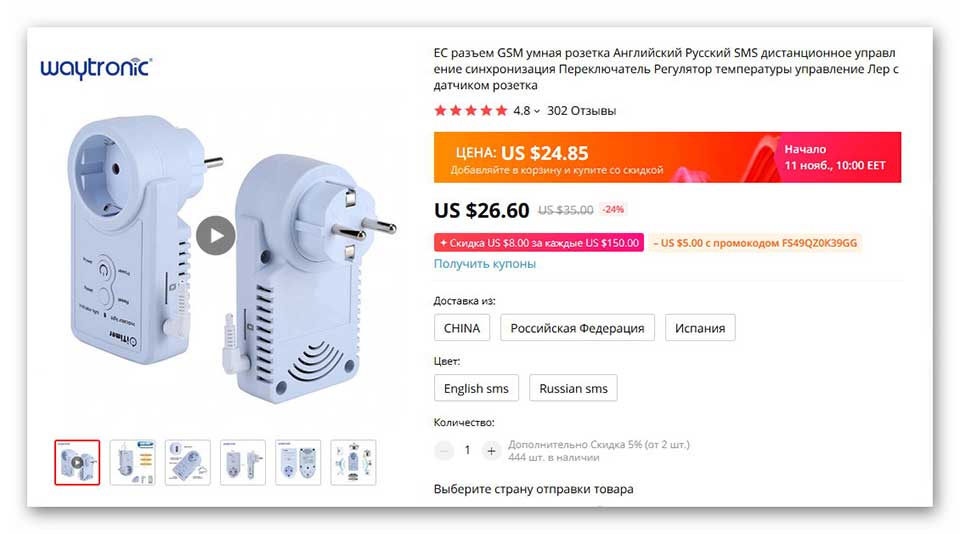Choose CHINA as shipping origin

pyautogui.click(x=462, y=328)
